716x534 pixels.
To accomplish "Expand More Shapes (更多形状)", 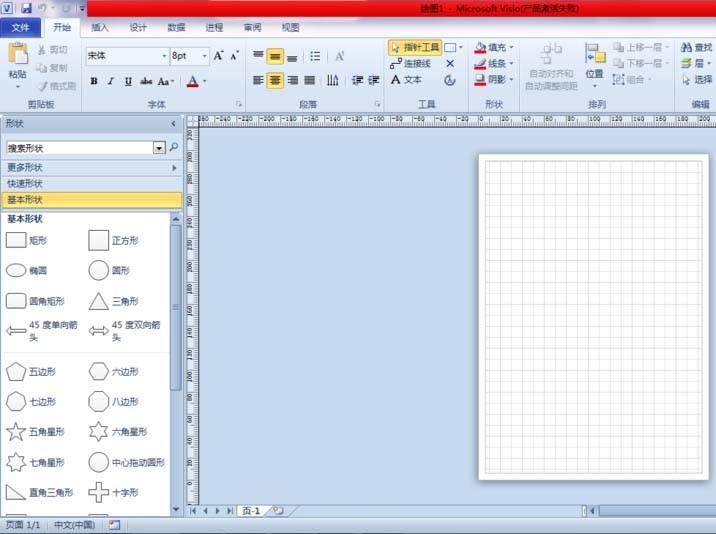I will point(91,168).
